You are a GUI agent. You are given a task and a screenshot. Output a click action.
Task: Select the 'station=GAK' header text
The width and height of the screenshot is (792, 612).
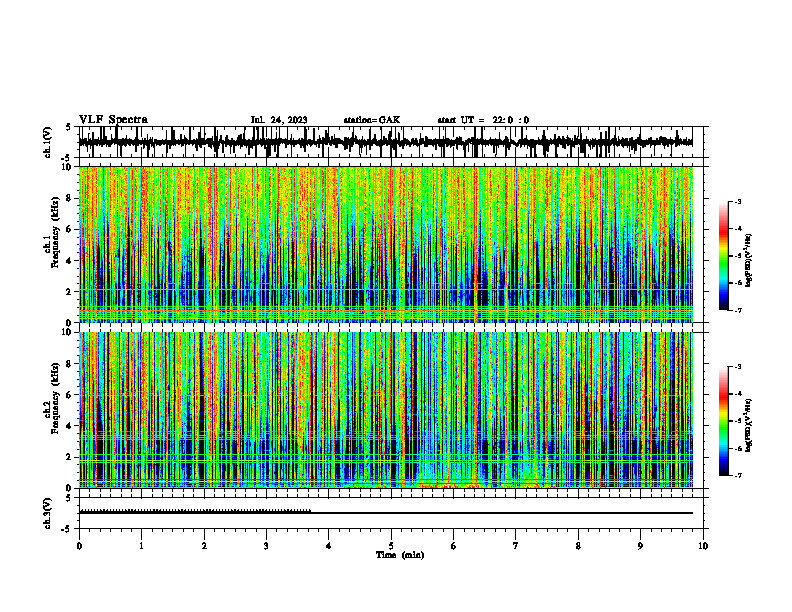tap(372, 120)
